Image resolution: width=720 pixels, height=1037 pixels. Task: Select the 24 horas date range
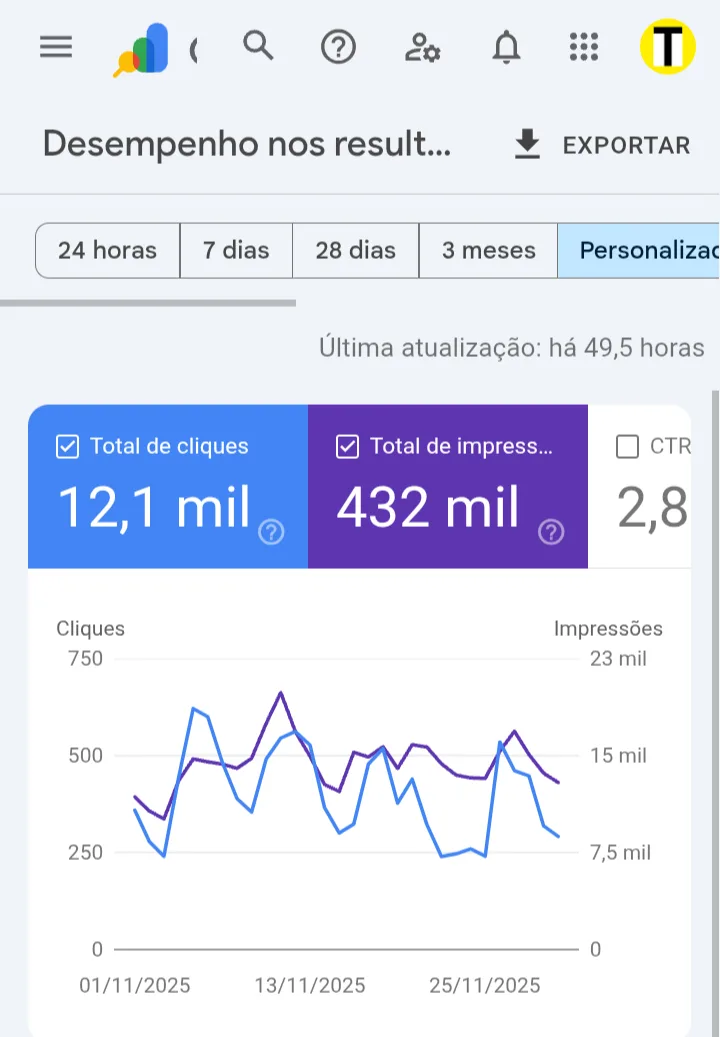point(107,250)
